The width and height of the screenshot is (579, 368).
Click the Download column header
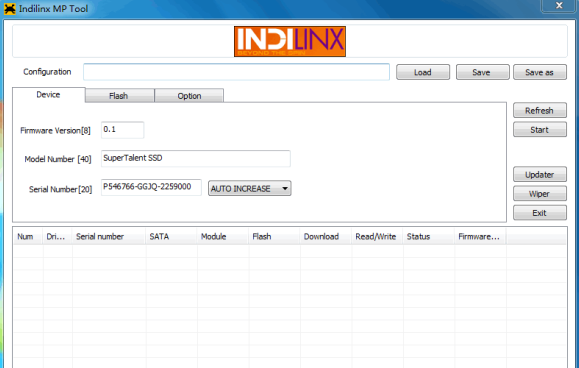[x=326, y=237]
